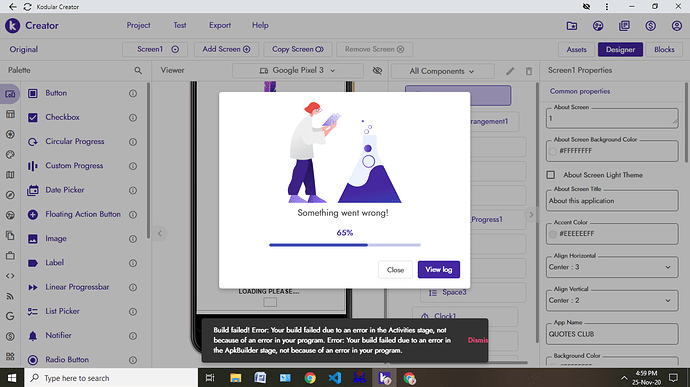This screenshot has height=387, width=690.
Task: Toggle hidden components eye icon in Viewer
Action: coord(377,70)
